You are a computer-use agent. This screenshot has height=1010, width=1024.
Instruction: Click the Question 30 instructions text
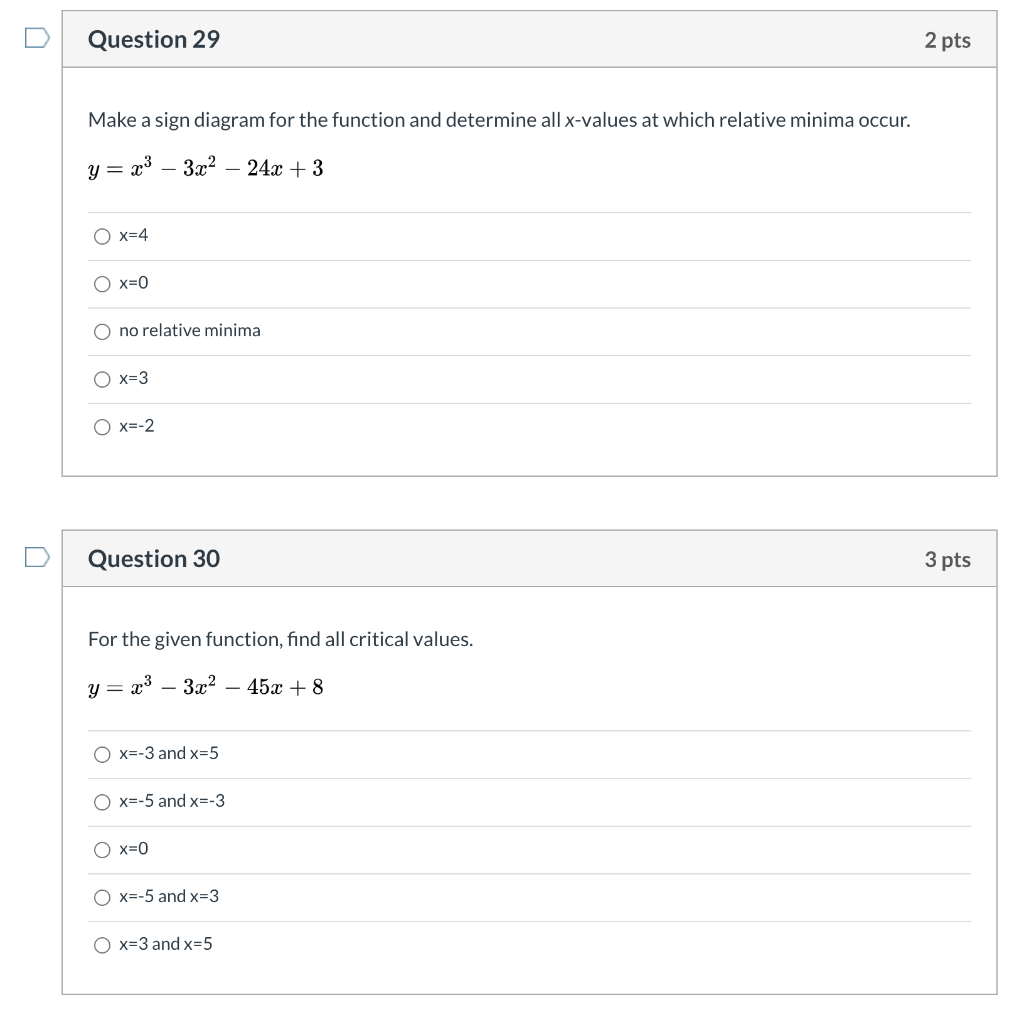pos(280,639)
